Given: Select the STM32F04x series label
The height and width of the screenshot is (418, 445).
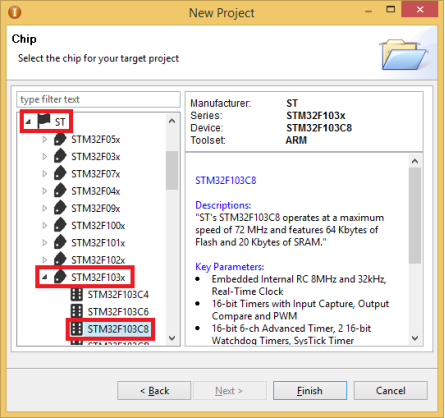Looking at the screenshot, I should pyautogui.click(x=96, y=191).
